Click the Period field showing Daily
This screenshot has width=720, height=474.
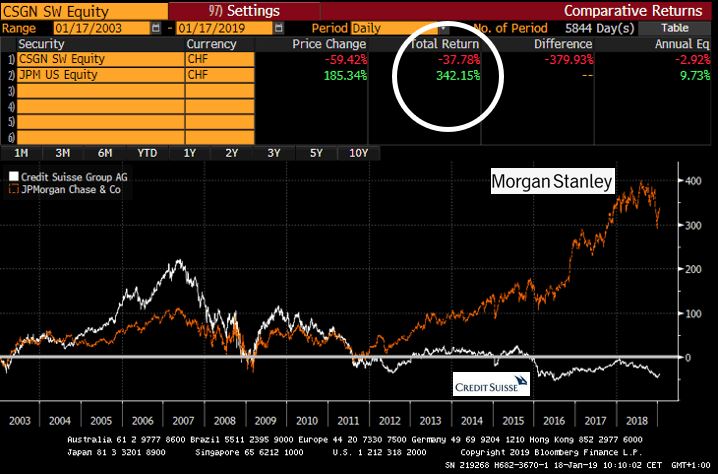click(x=394, y=28)
